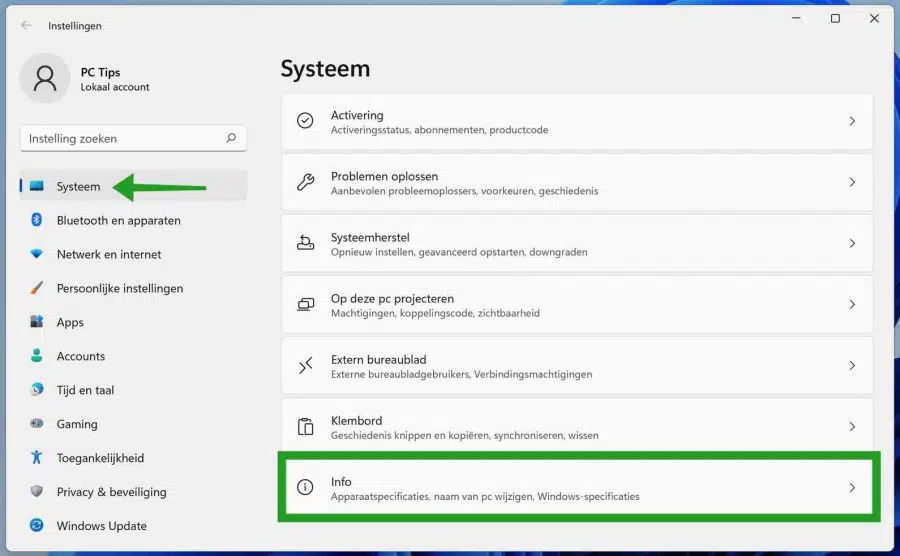900x556 pixels.
Task: Click the Info circle icon
Action: point(305,487)
